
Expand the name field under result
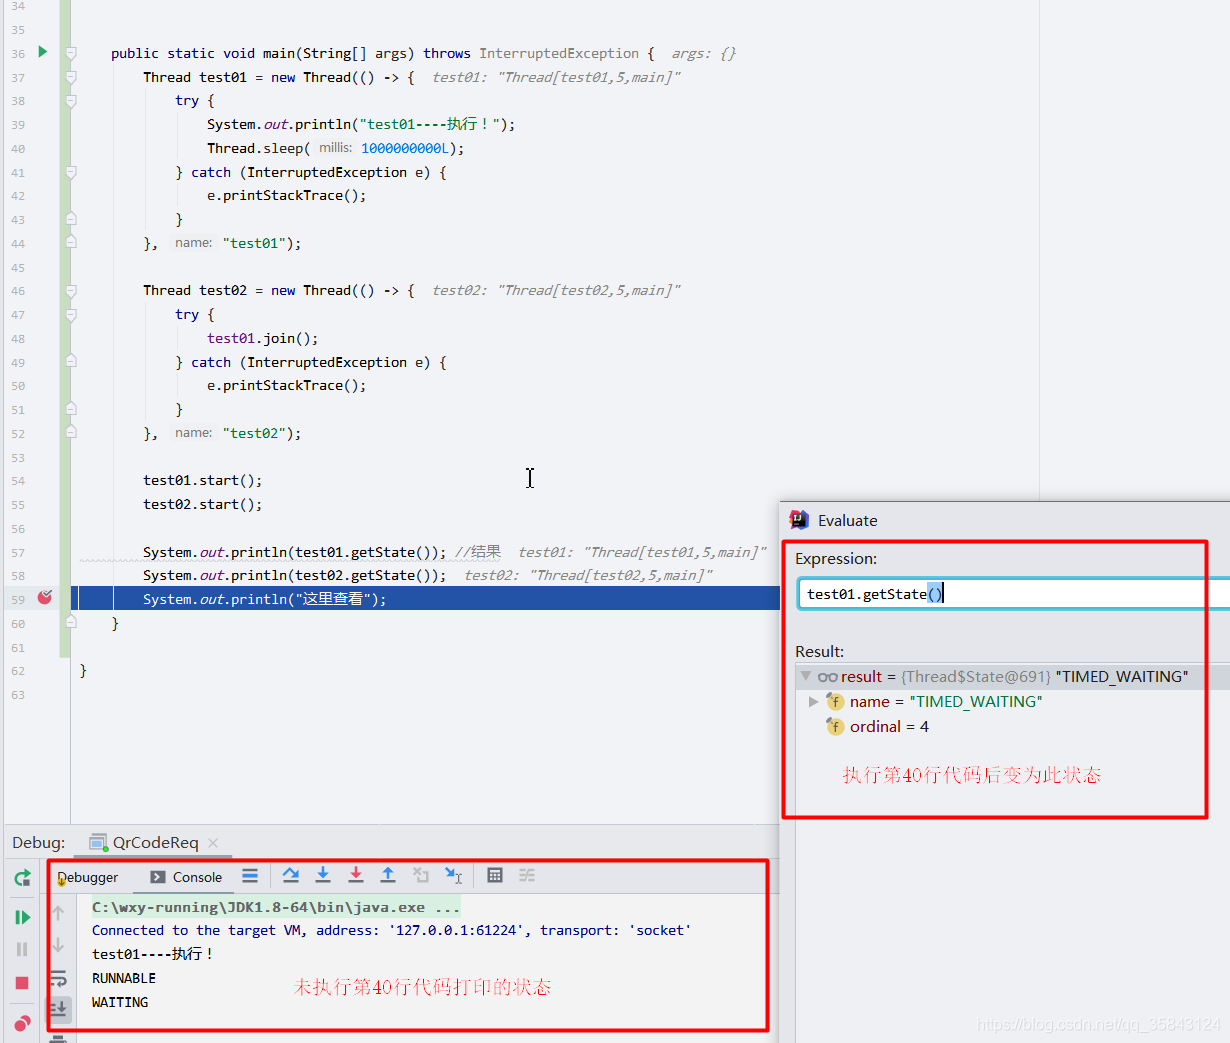[x=814, y=701]
